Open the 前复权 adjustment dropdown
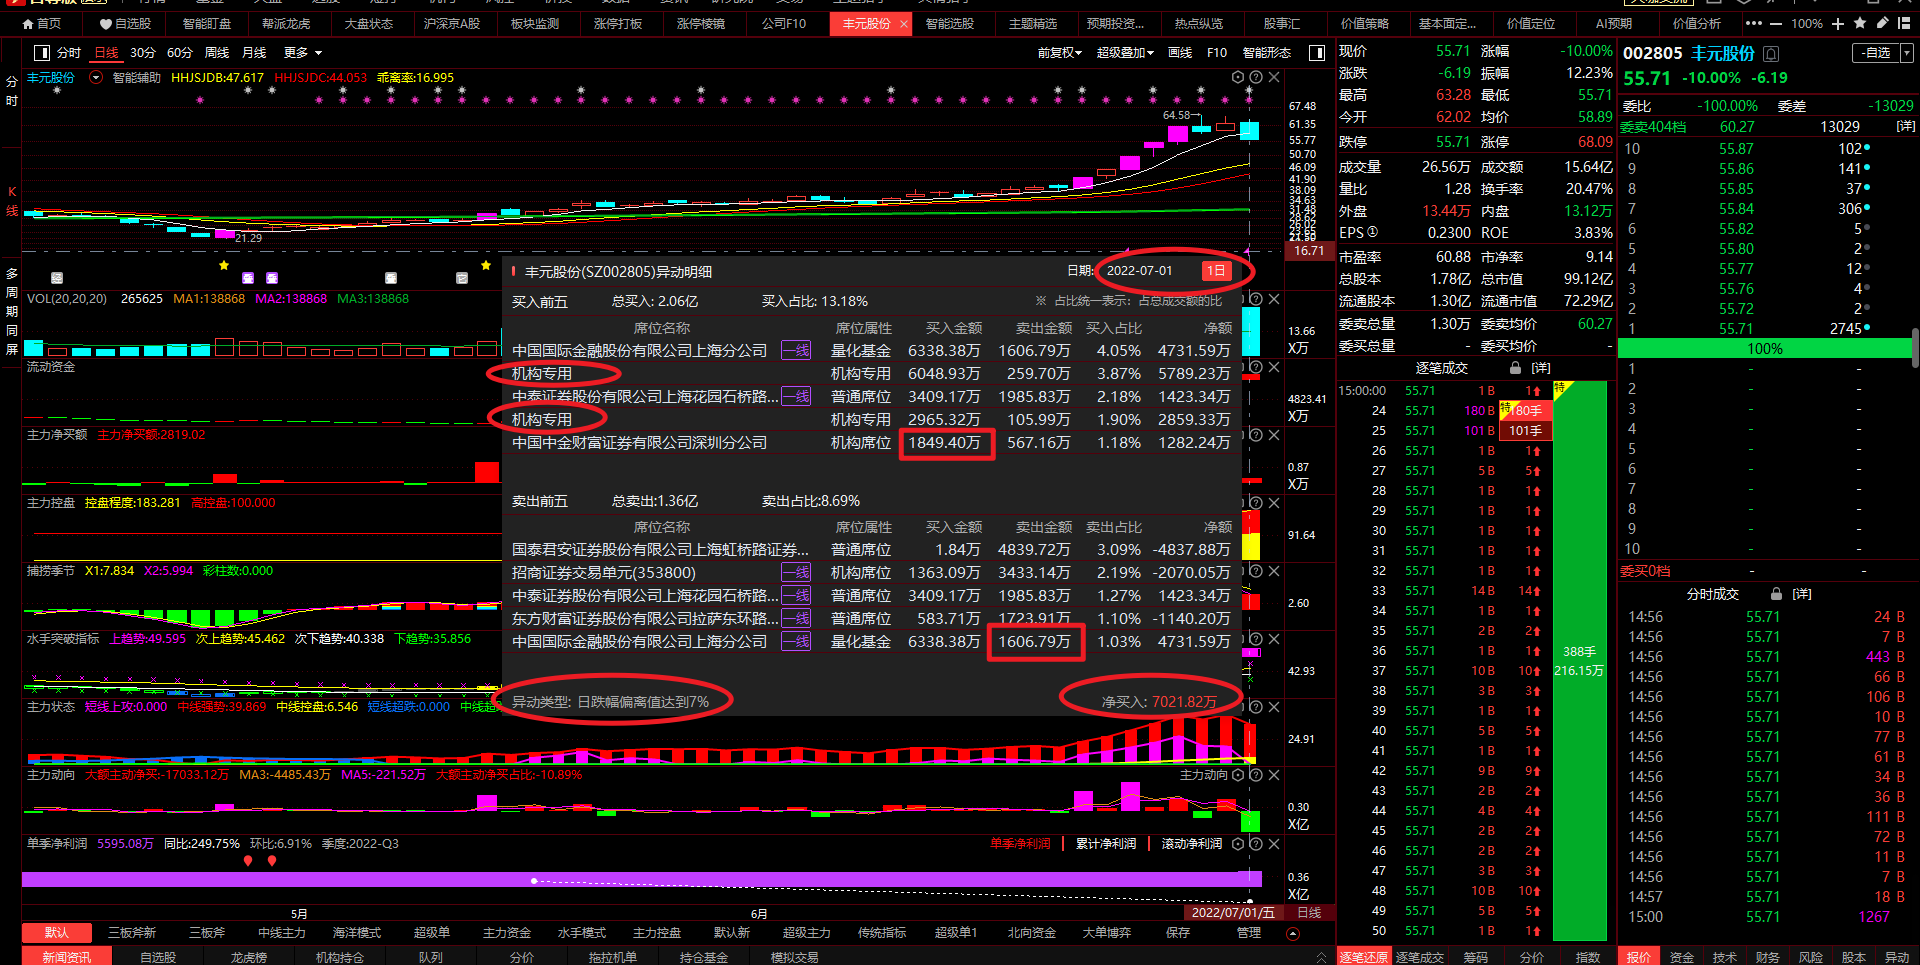Screen dimensions: 1920x965 pos(1060,53)
